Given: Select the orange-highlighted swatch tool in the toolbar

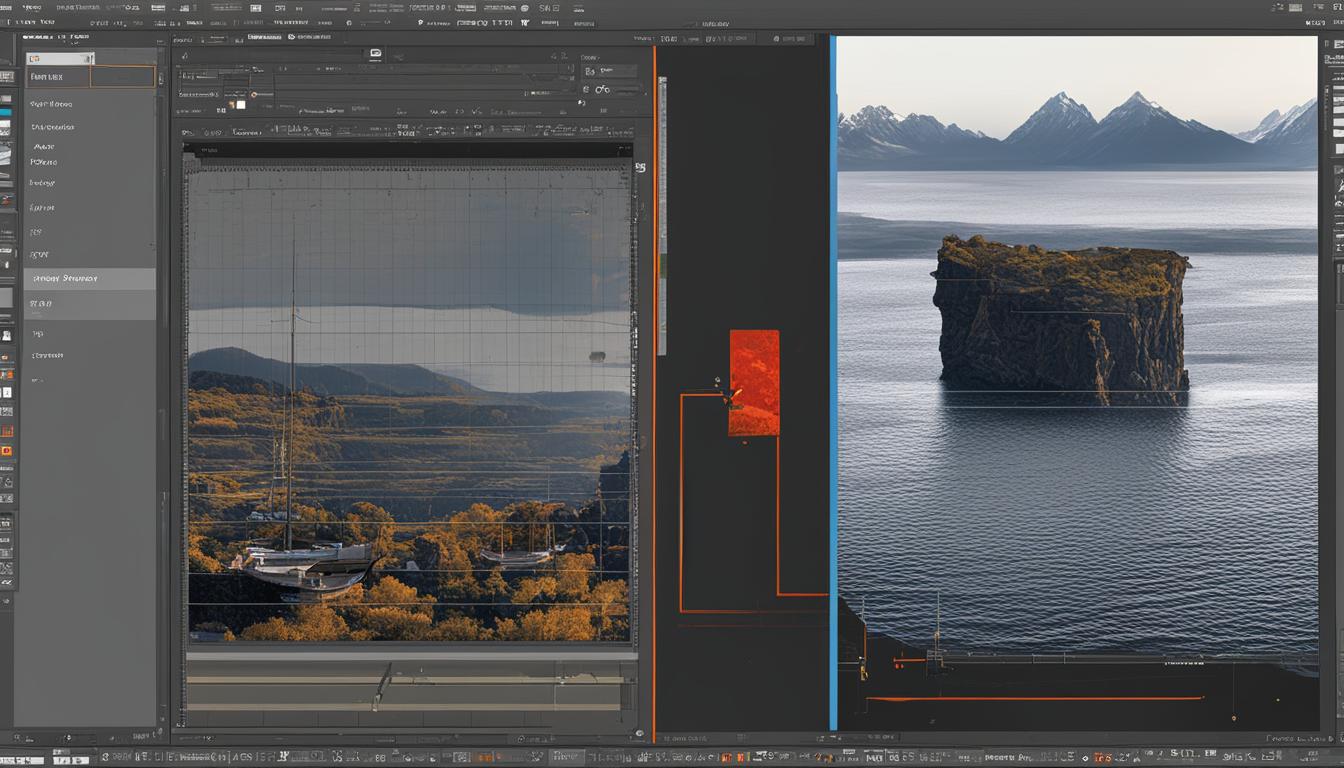Looking at the screenshot, I should (8, 451).
